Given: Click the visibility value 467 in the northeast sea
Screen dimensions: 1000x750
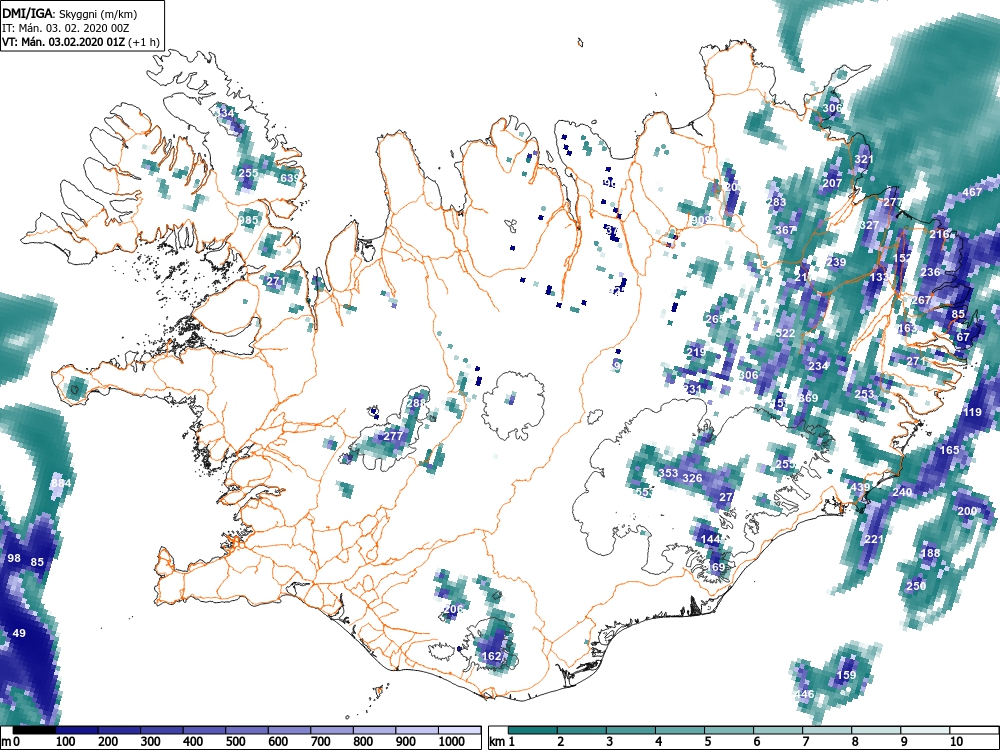Looking at the screenshot, I should [972, 192].
